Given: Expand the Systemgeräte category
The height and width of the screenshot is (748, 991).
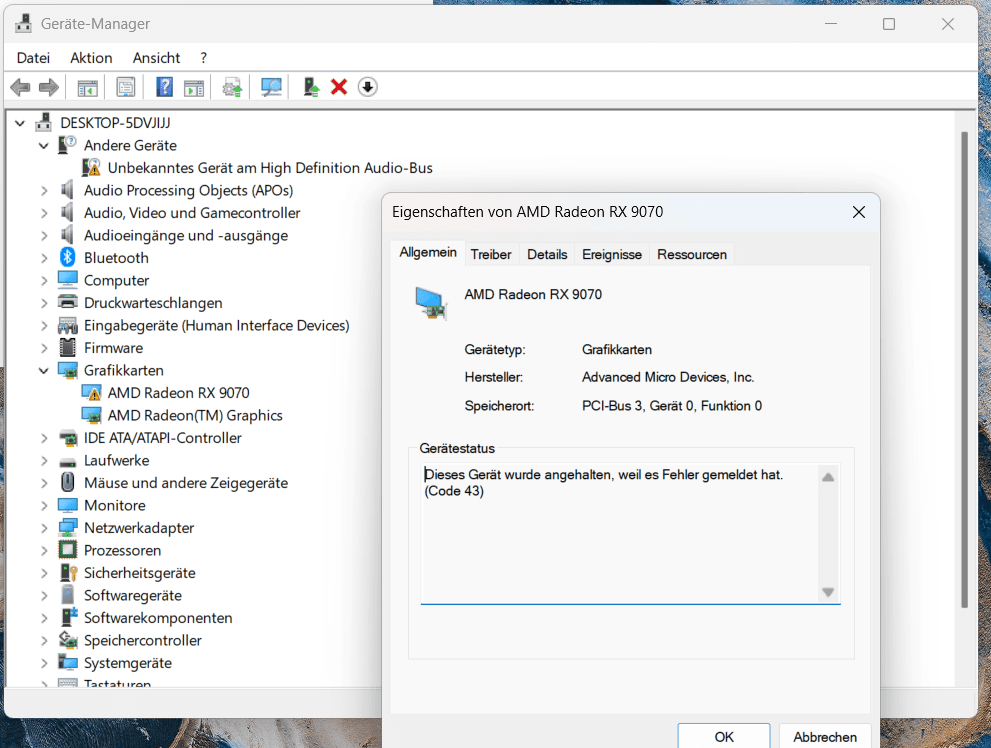Looking at the screenshot, I should point(44,663).
